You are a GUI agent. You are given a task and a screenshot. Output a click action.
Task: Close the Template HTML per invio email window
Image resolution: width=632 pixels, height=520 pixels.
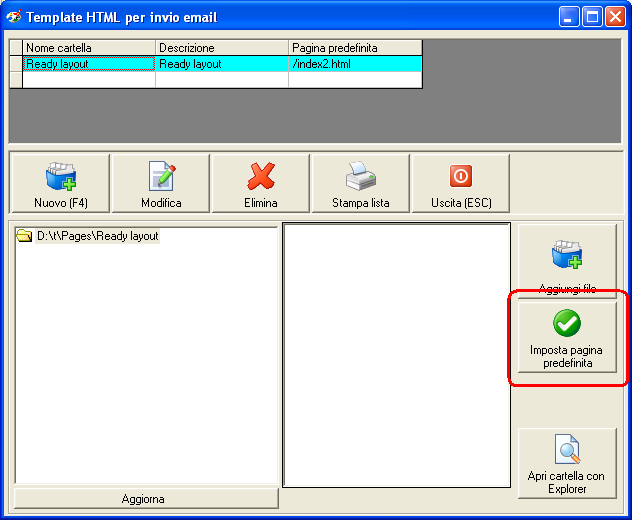615,17
